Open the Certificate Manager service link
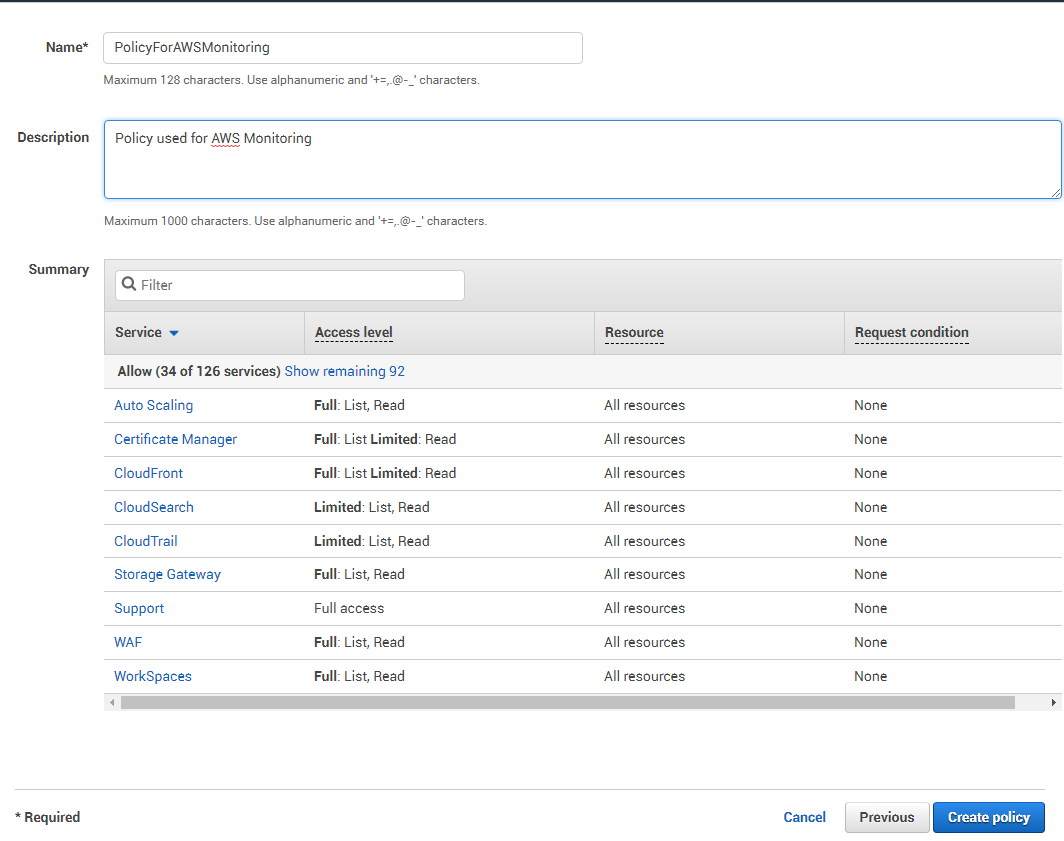This screenshot has width=1064, height=841. coord(176,439)
